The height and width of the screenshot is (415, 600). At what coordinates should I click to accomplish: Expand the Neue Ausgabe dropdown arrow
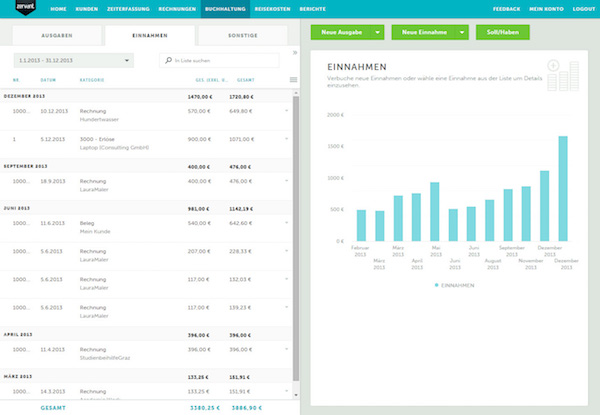point(378,32)
